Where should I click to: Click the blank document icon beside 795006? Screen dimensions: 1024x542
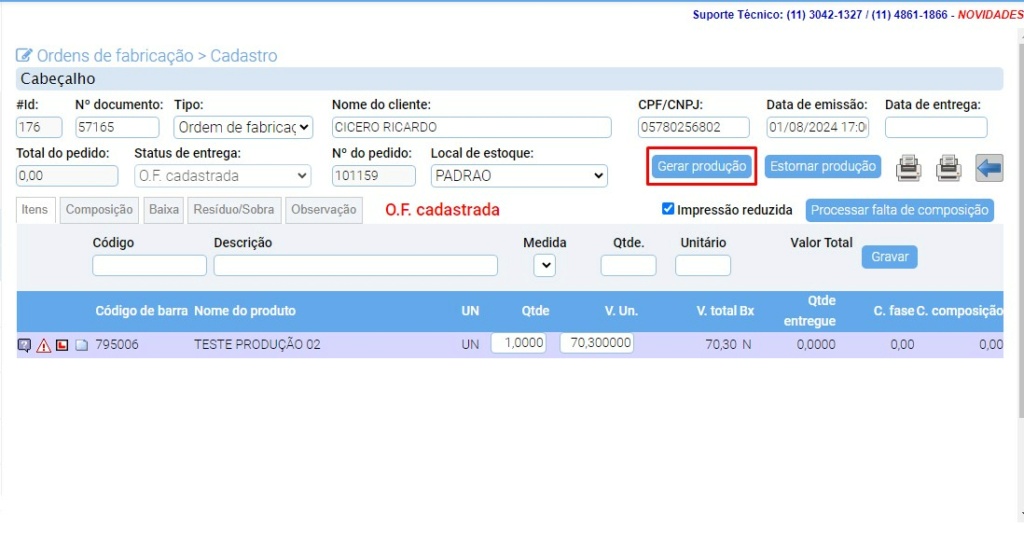82,345
